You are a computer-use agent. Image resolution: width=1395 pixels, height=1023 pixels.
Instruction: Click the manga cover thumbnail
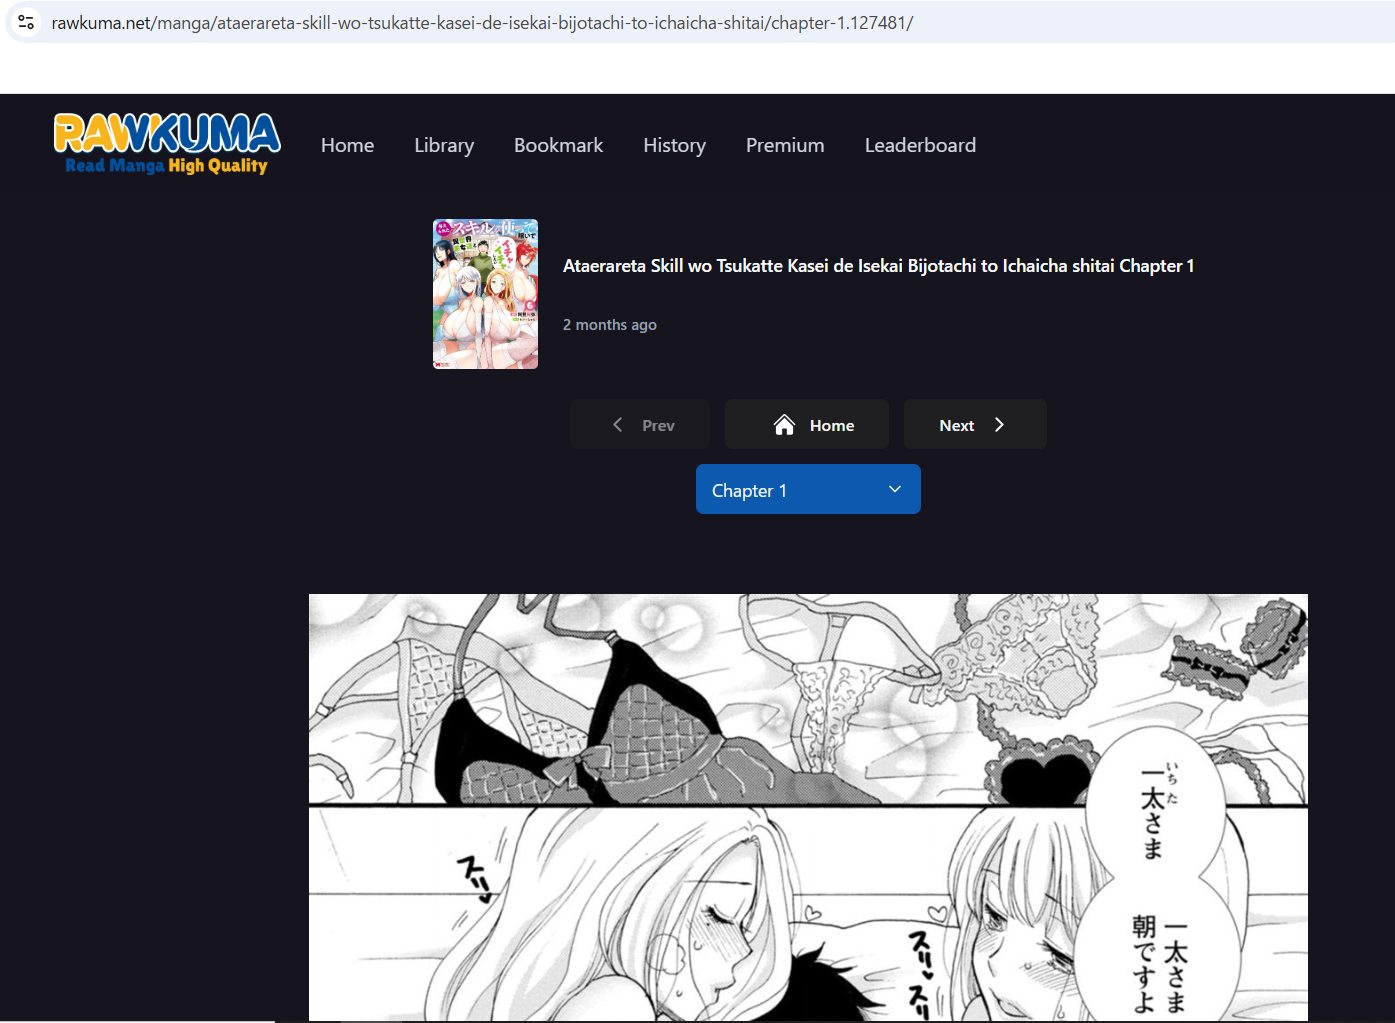(x=485, y=294)
